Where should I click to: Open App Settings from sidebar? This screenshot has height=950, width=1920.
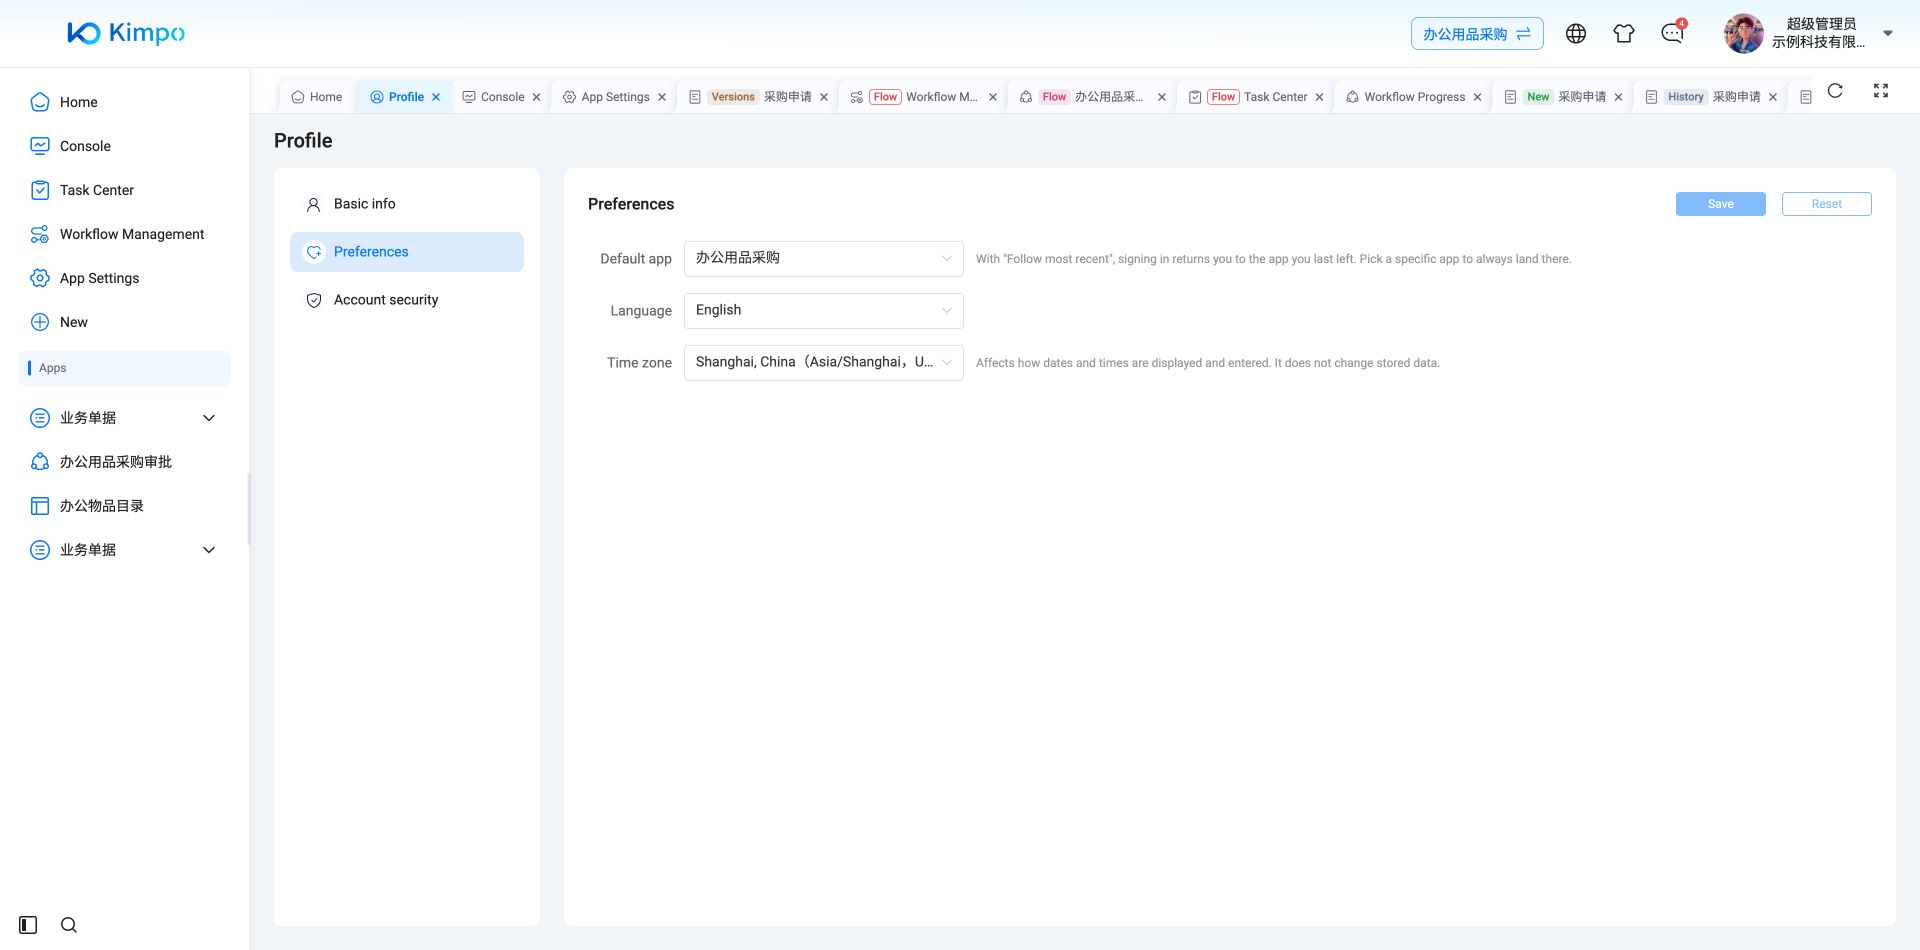click(125, 278)
